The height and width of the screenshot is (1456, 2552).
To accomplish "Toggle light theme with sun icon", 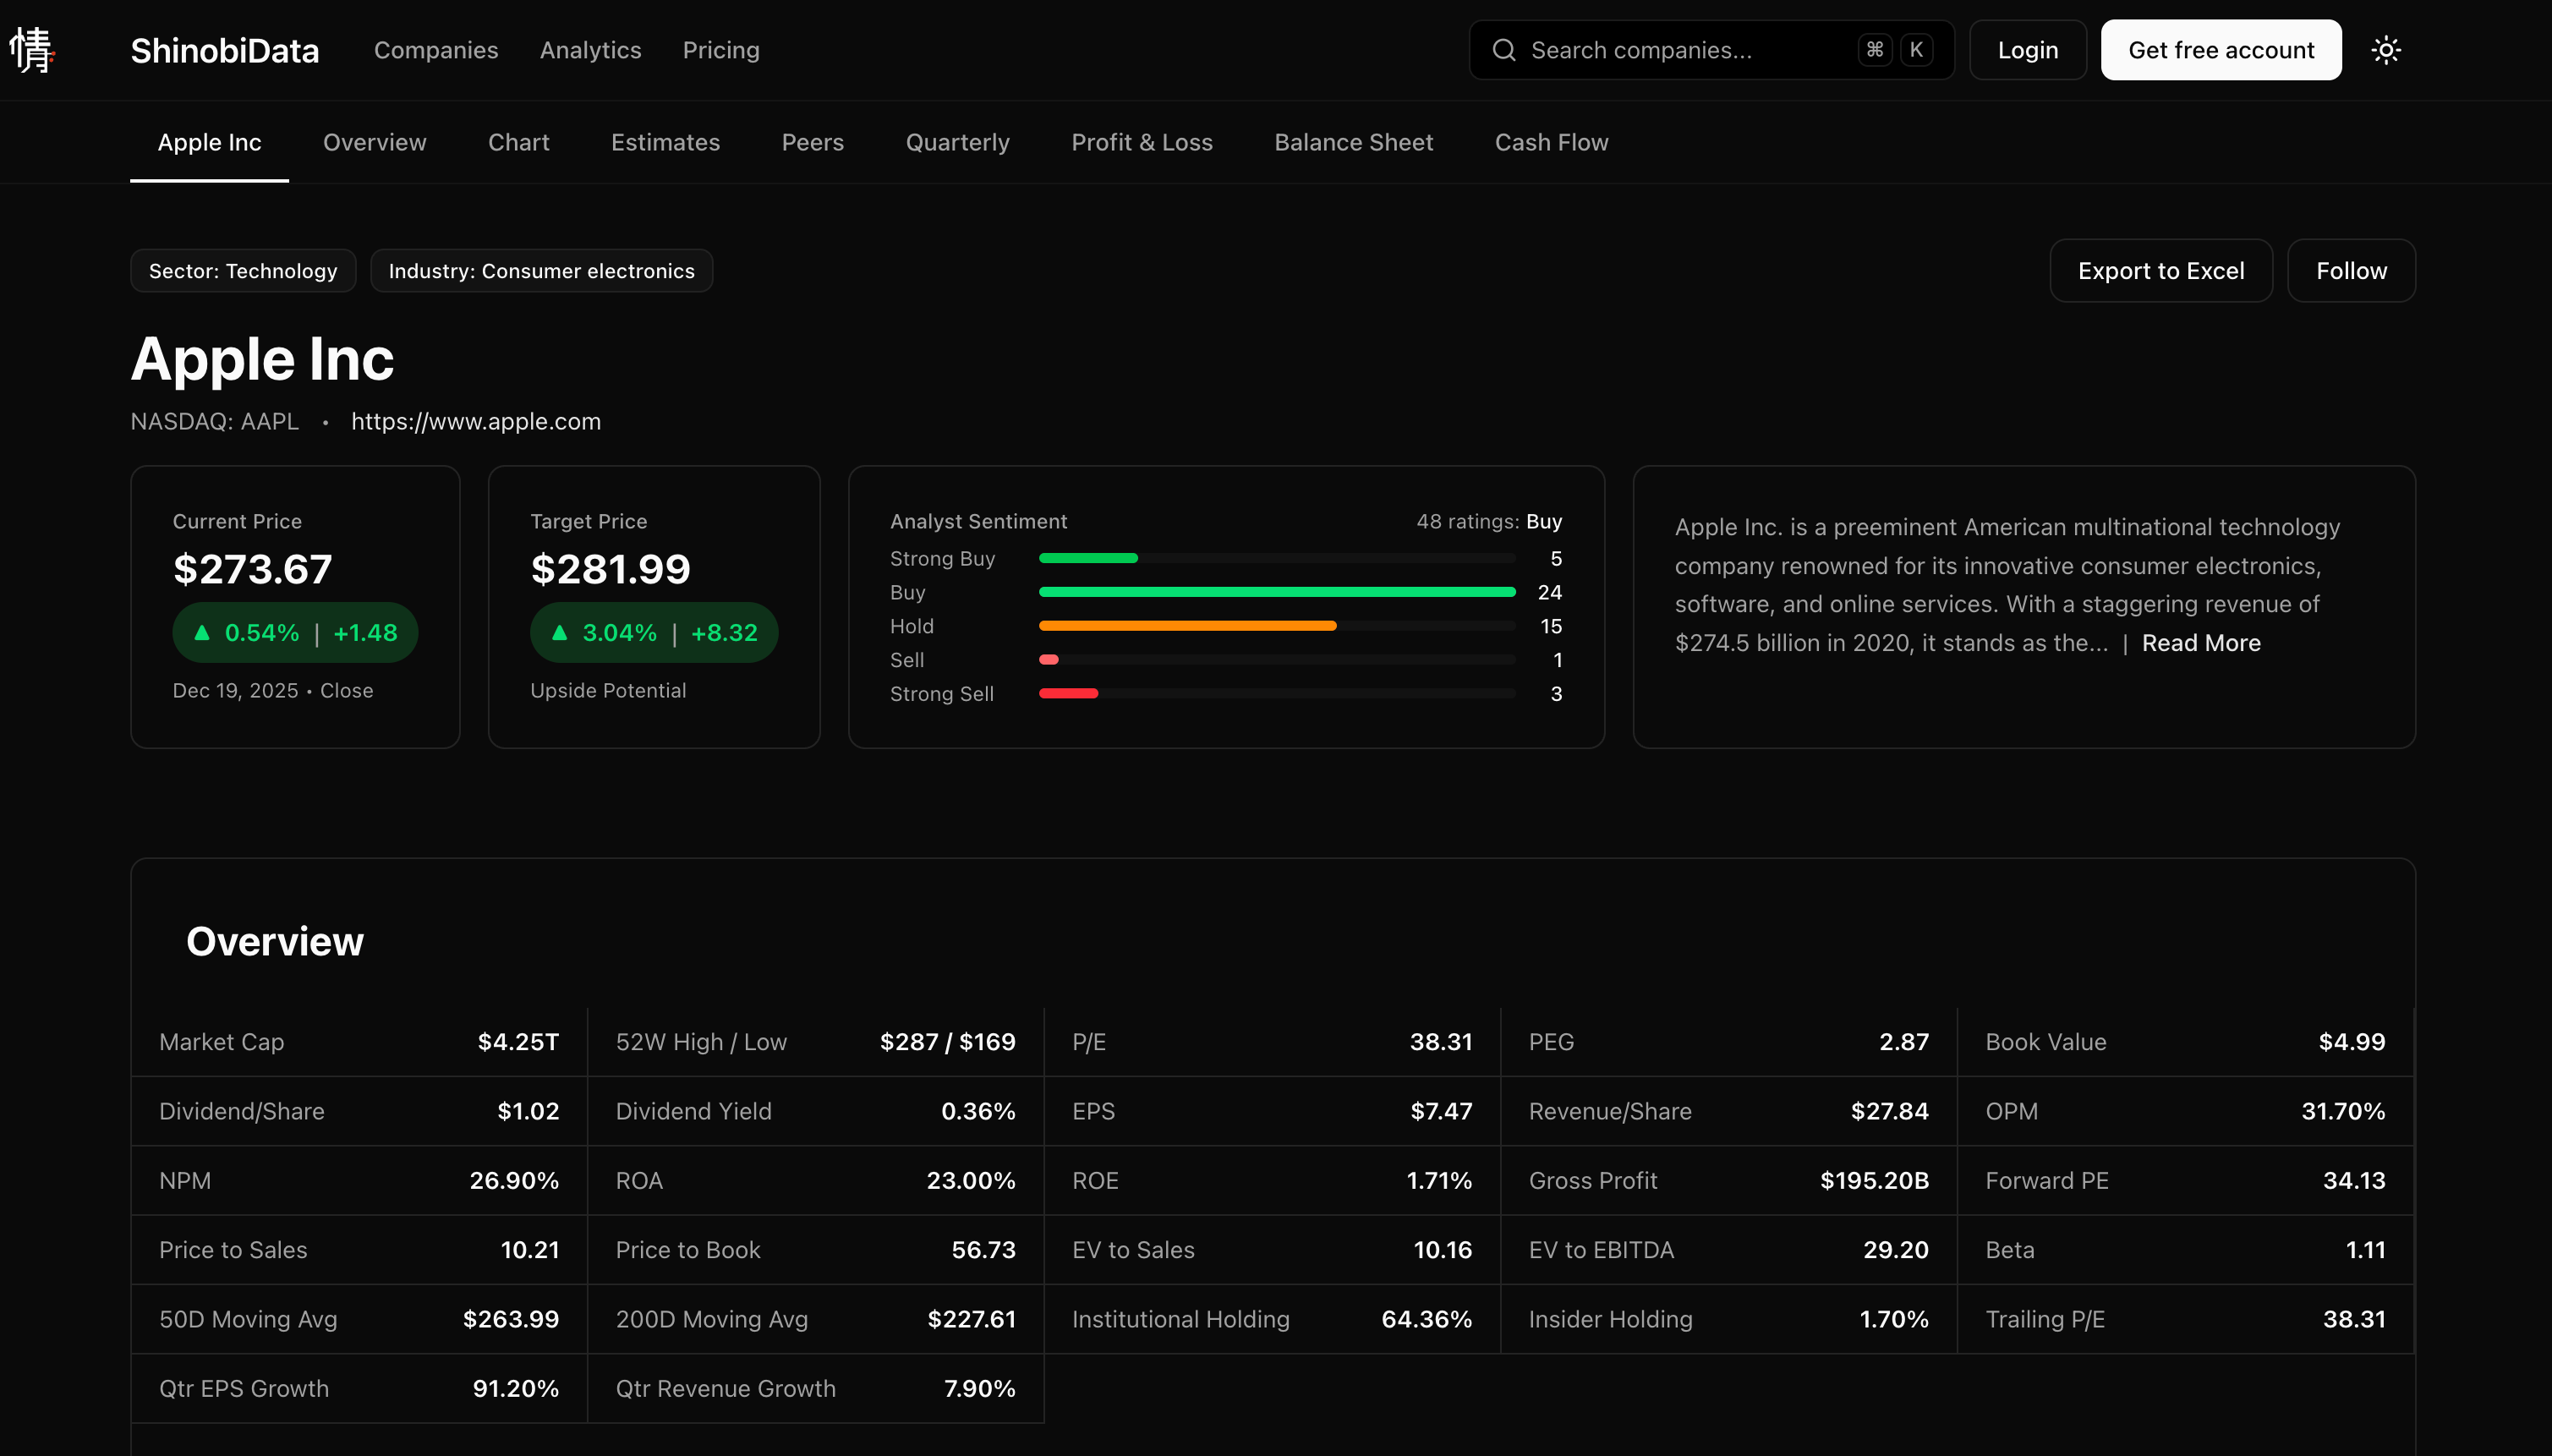I will pyautogui.click(x=2385, y=50).
